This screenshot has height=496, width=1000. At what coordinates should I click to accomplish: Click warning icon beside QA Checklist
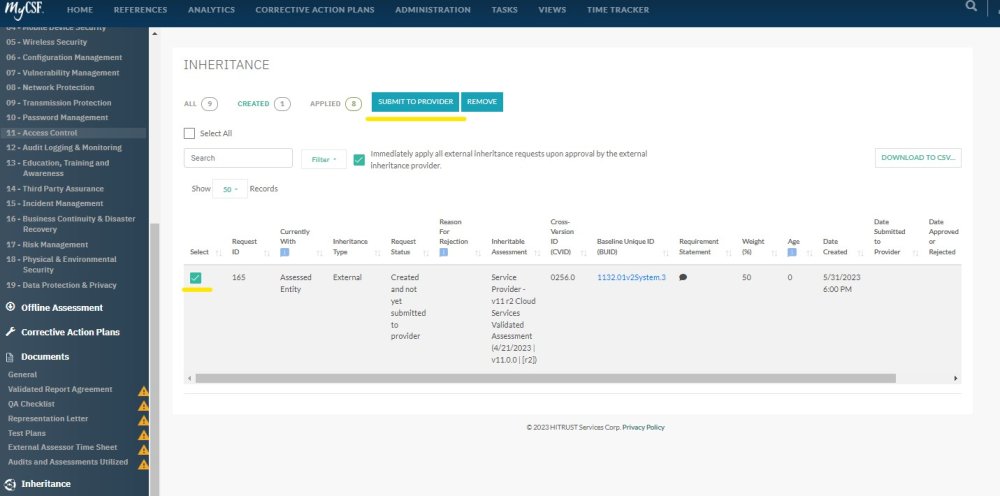click(x=143, y=405)
